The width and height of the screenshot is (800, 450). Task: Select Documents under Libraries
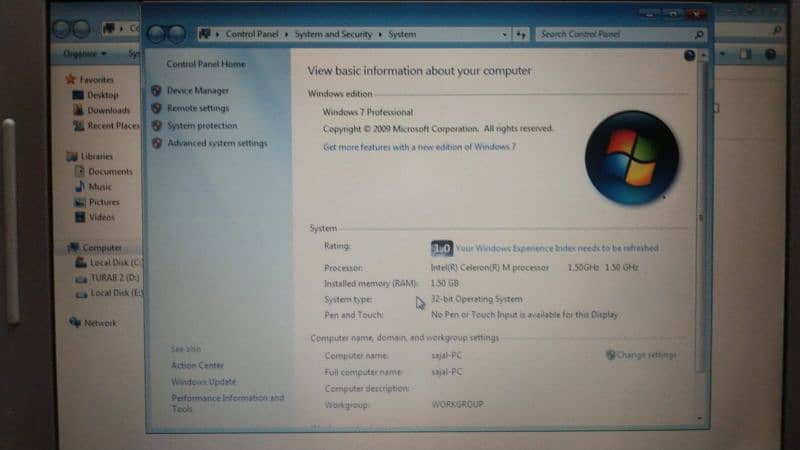click(110, 171)
